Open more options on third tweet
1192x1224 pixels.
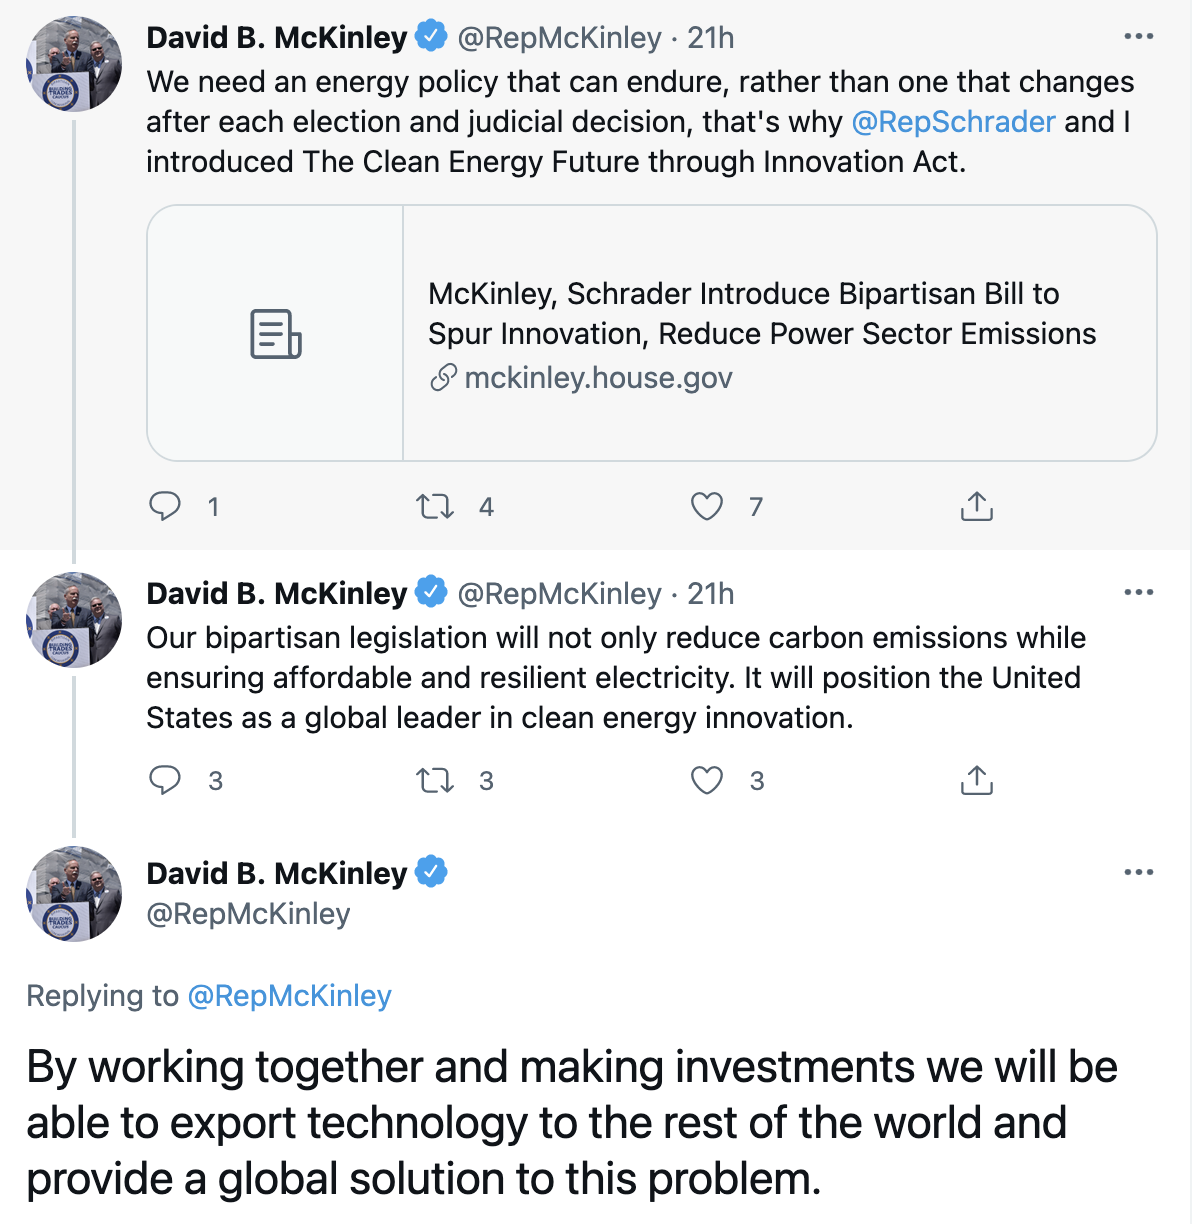(1138, 873)
